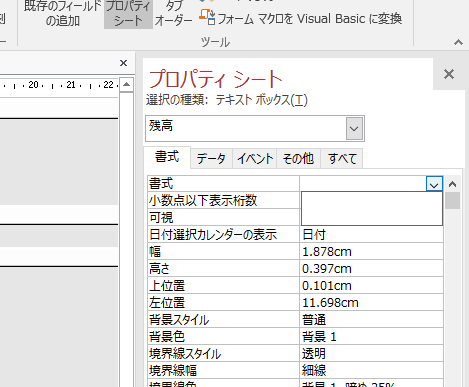469x387 pixels.
Task: Click the 書式 property value field
Action: (x=363, y=184)
